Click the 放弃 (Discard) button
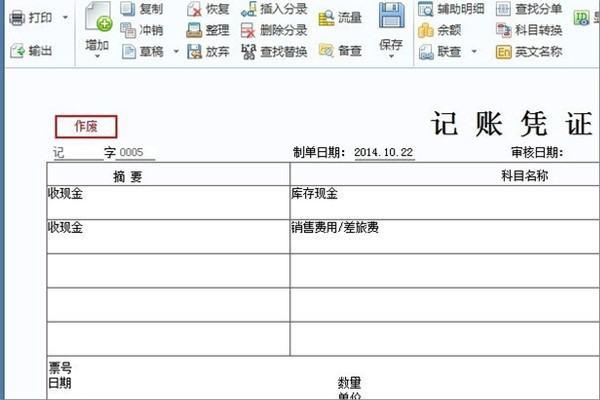This screenshot has height=400, width=600. 194,51
